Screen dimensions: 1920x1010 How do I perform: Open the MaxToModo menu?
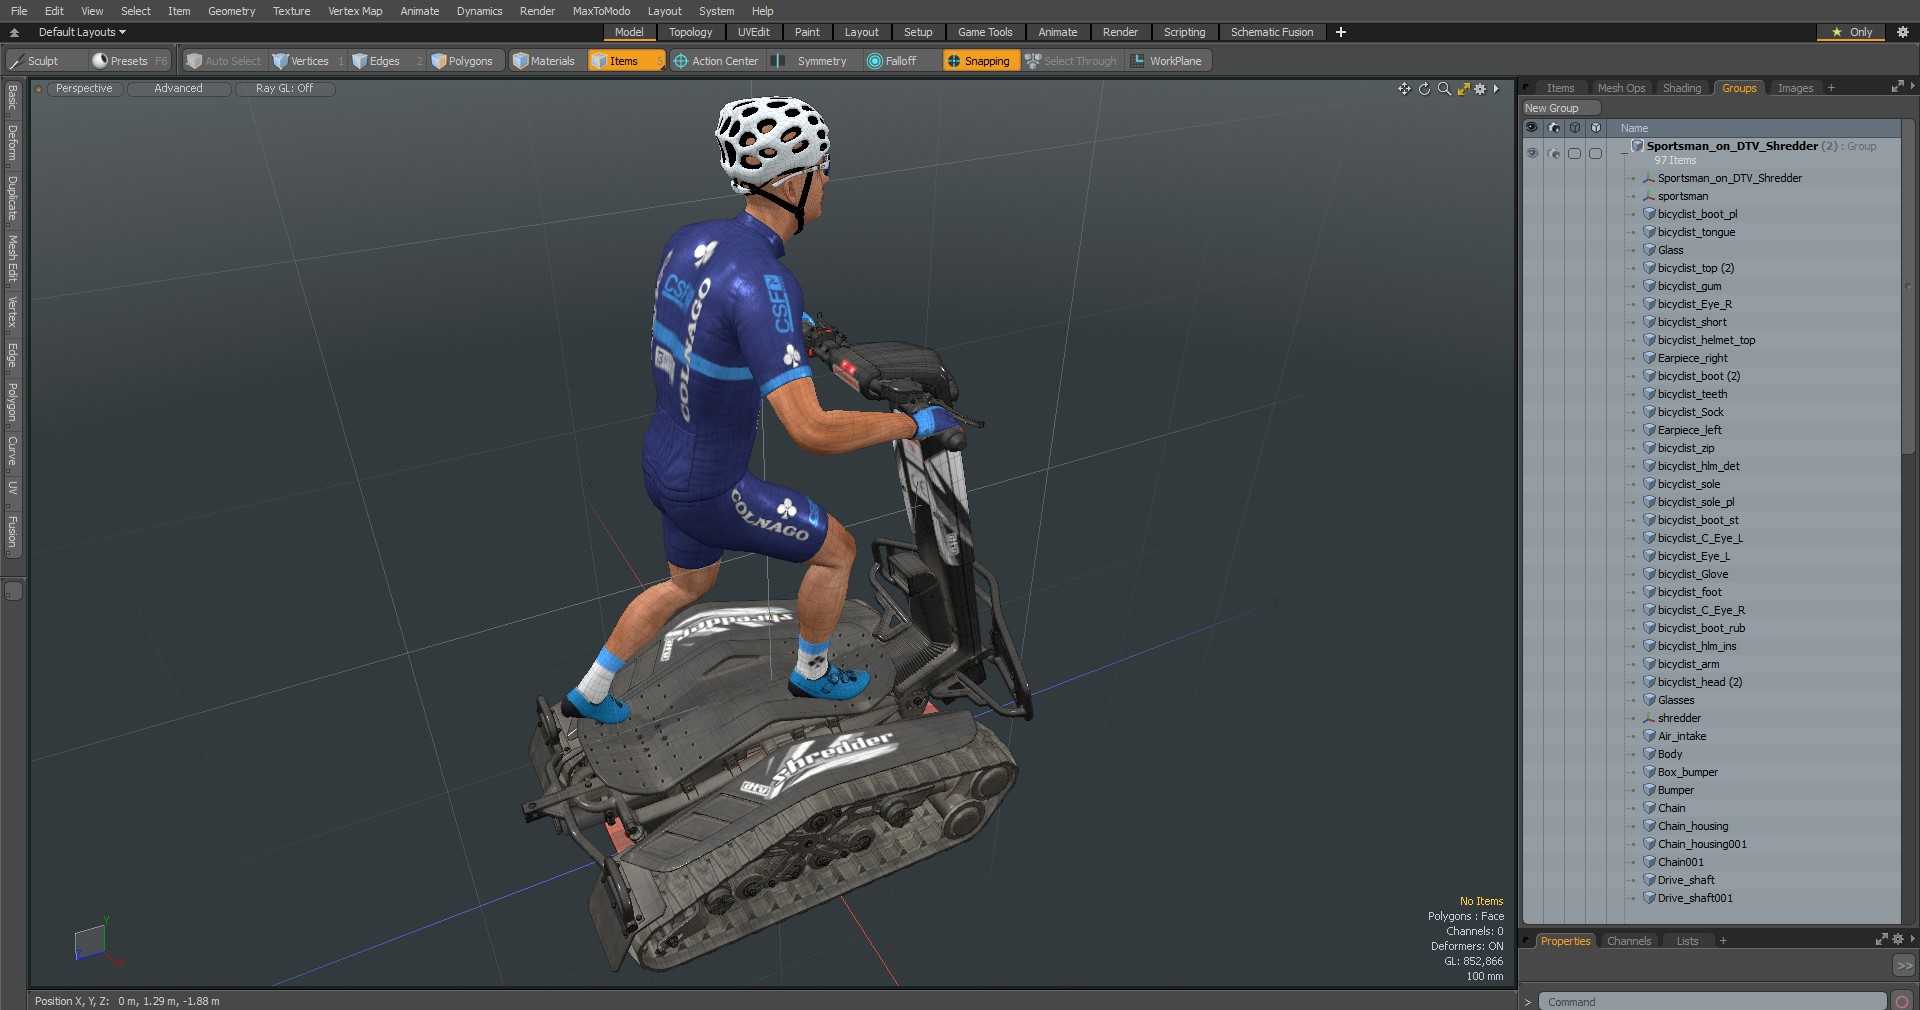tap(601, 11)
